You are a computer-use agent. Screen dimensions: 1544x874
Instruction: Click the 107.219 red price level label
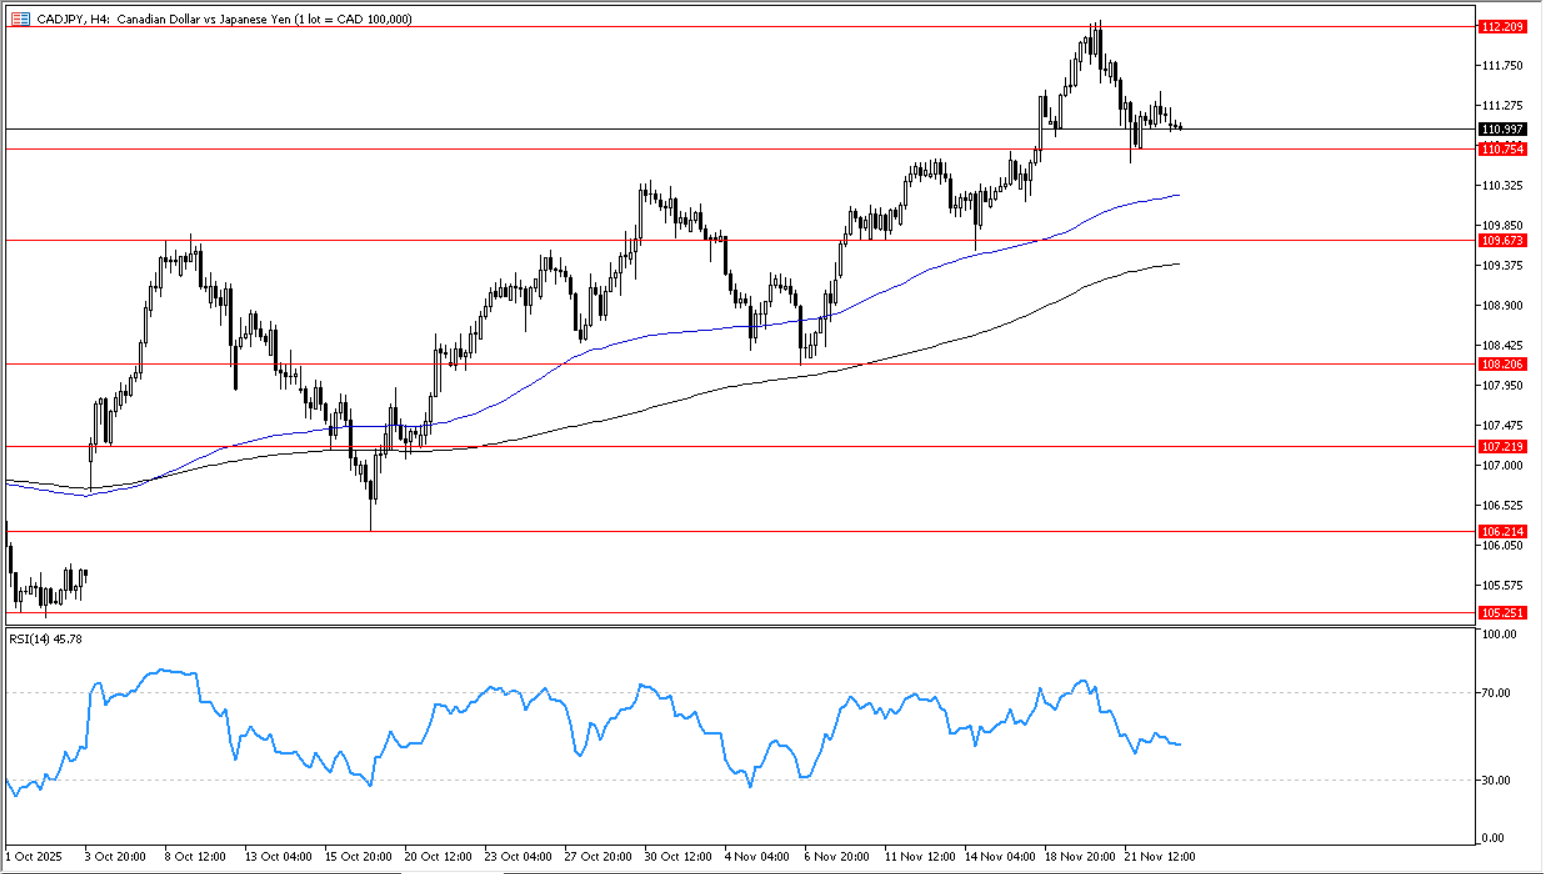[x=1502, y=447]
